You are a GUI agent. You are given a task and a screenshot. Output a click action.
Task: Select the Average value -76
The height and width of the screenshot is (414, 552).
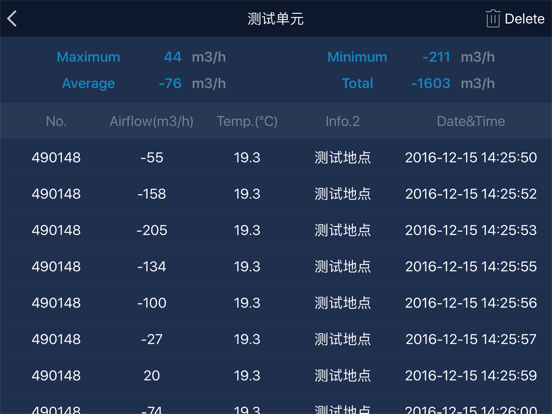click(x=170, y=83)
